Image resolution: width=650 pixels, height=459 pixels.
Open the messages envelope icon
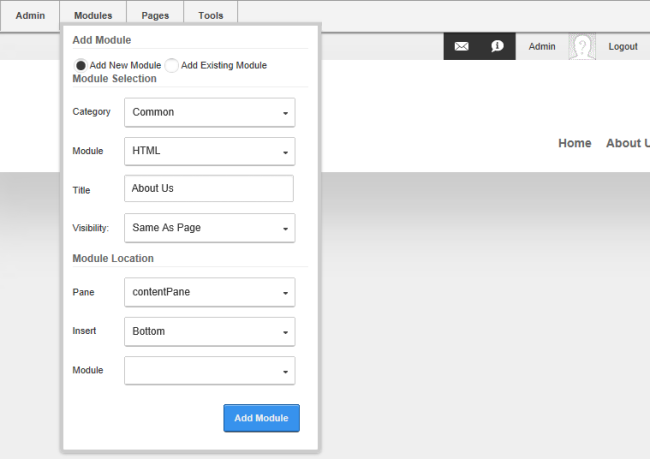[x=461, y=46]
